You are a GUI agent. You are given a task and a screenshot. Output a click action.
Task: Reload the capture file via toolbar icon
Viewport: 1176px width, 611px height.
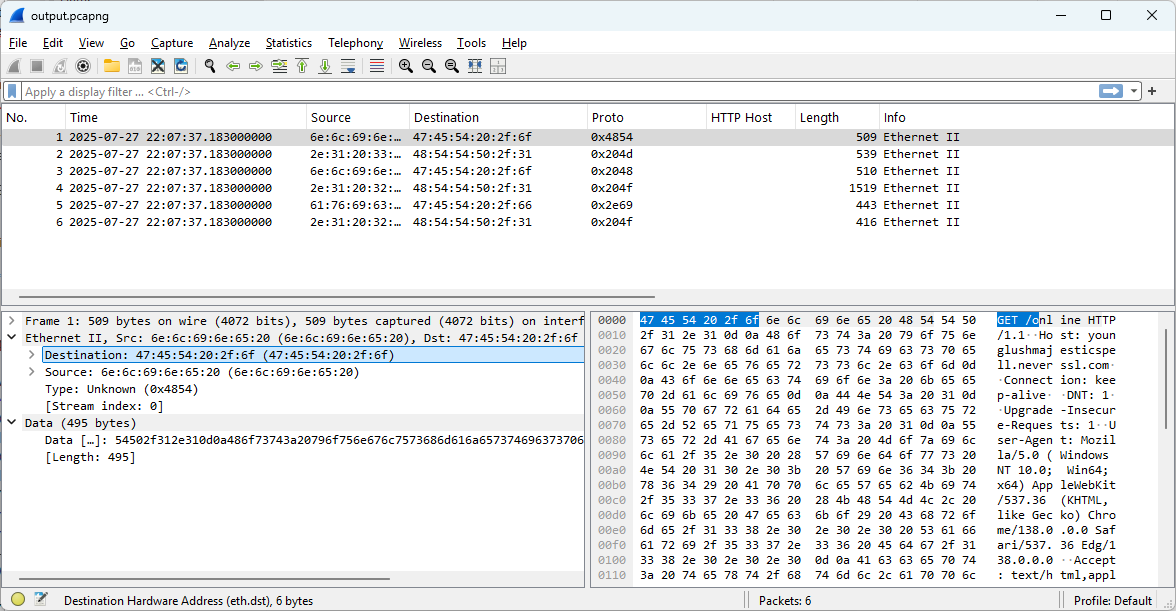(x=181, y=66)
